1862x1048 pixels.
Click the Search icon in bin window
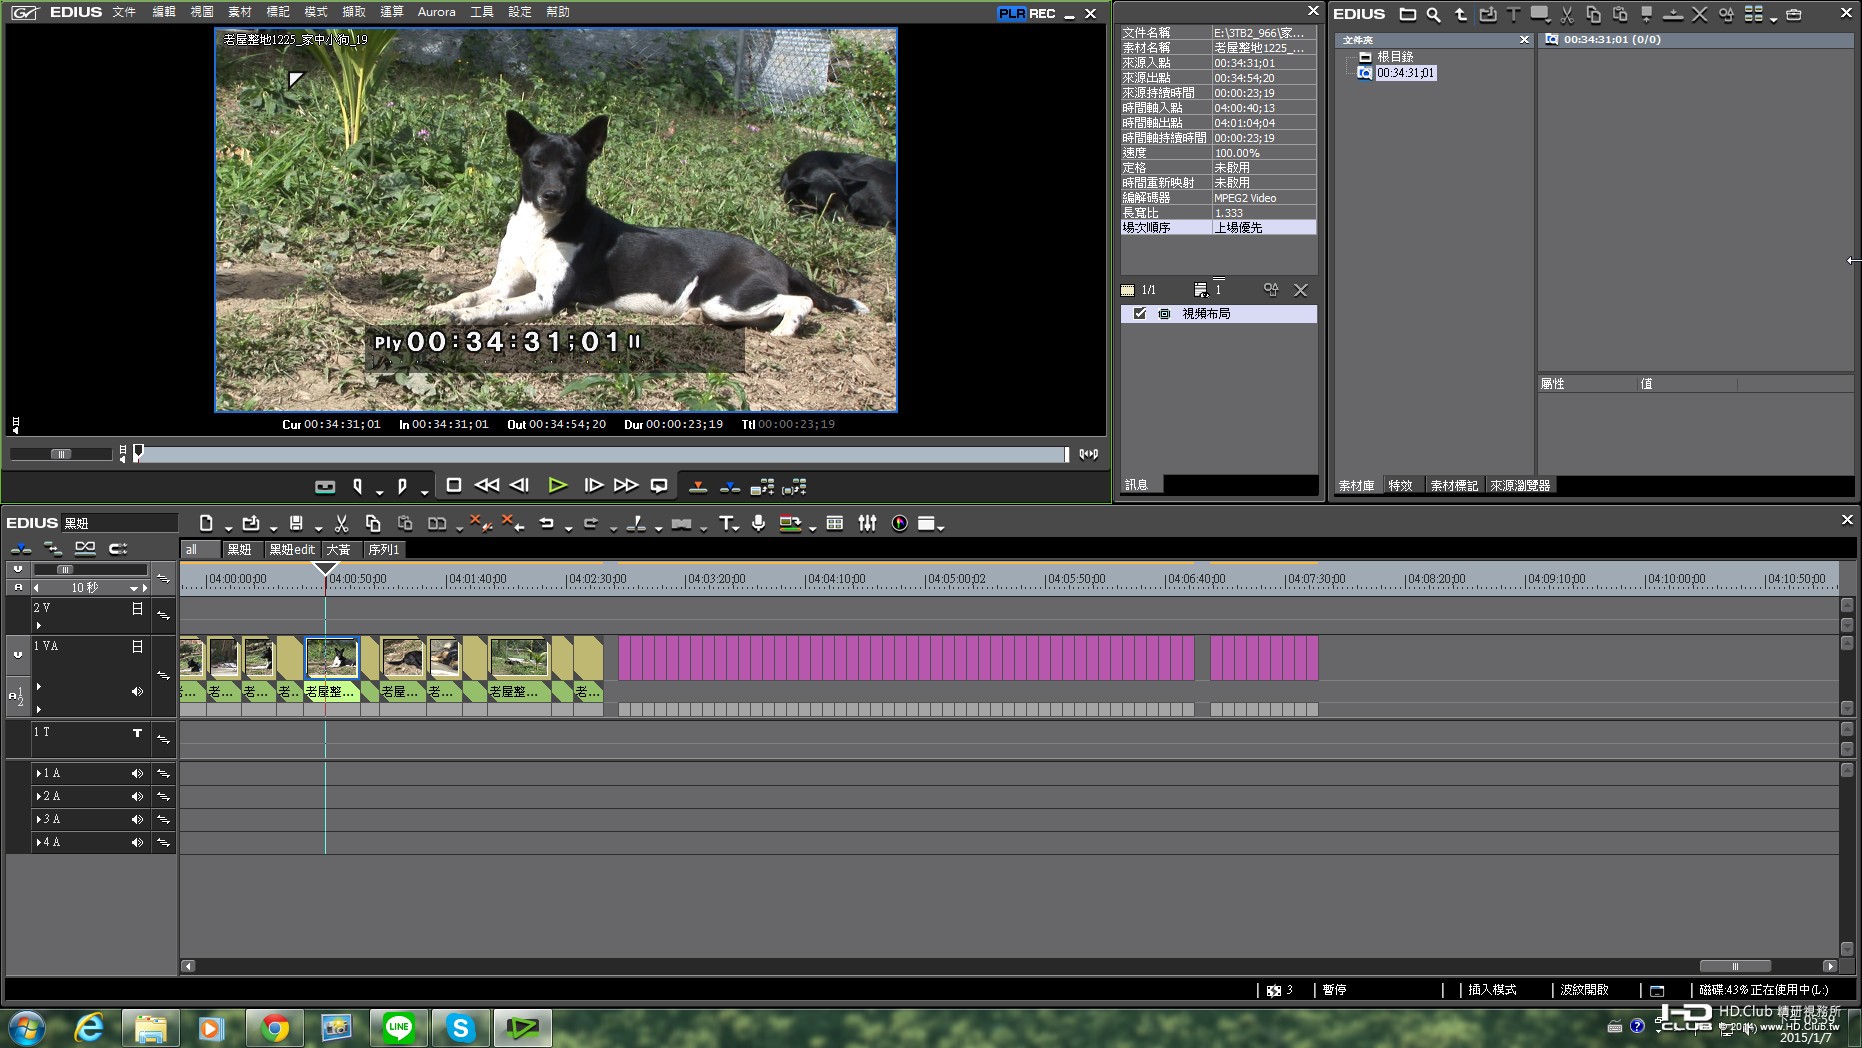(1433, 14)
